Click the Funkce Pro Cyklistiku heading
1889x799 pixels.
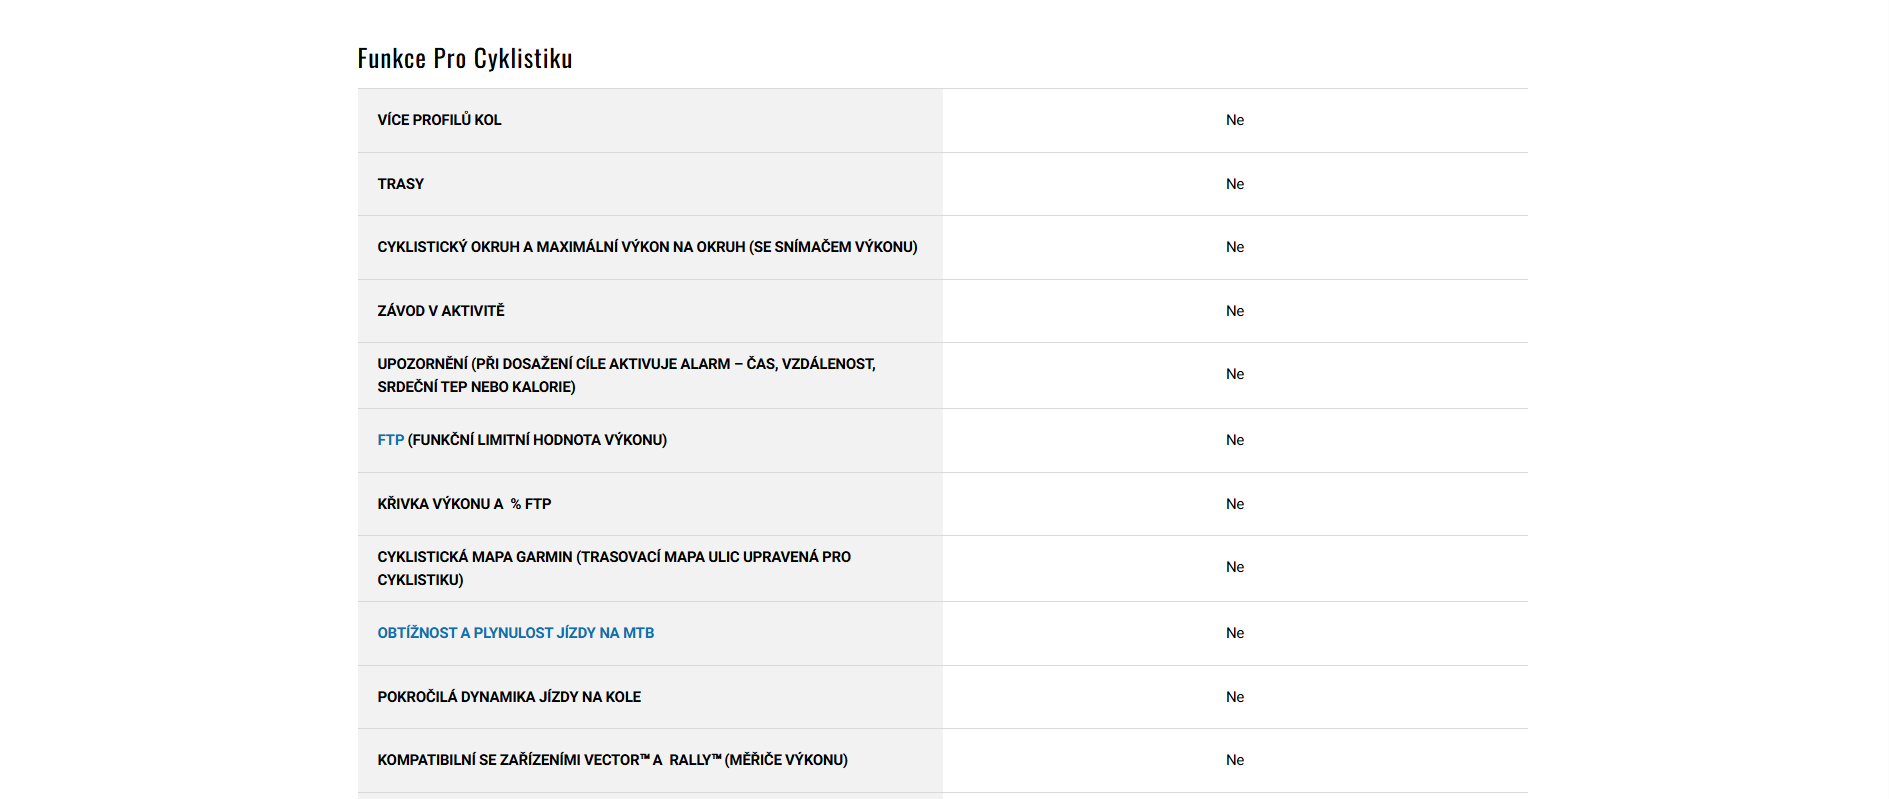(x=465, y=58)
